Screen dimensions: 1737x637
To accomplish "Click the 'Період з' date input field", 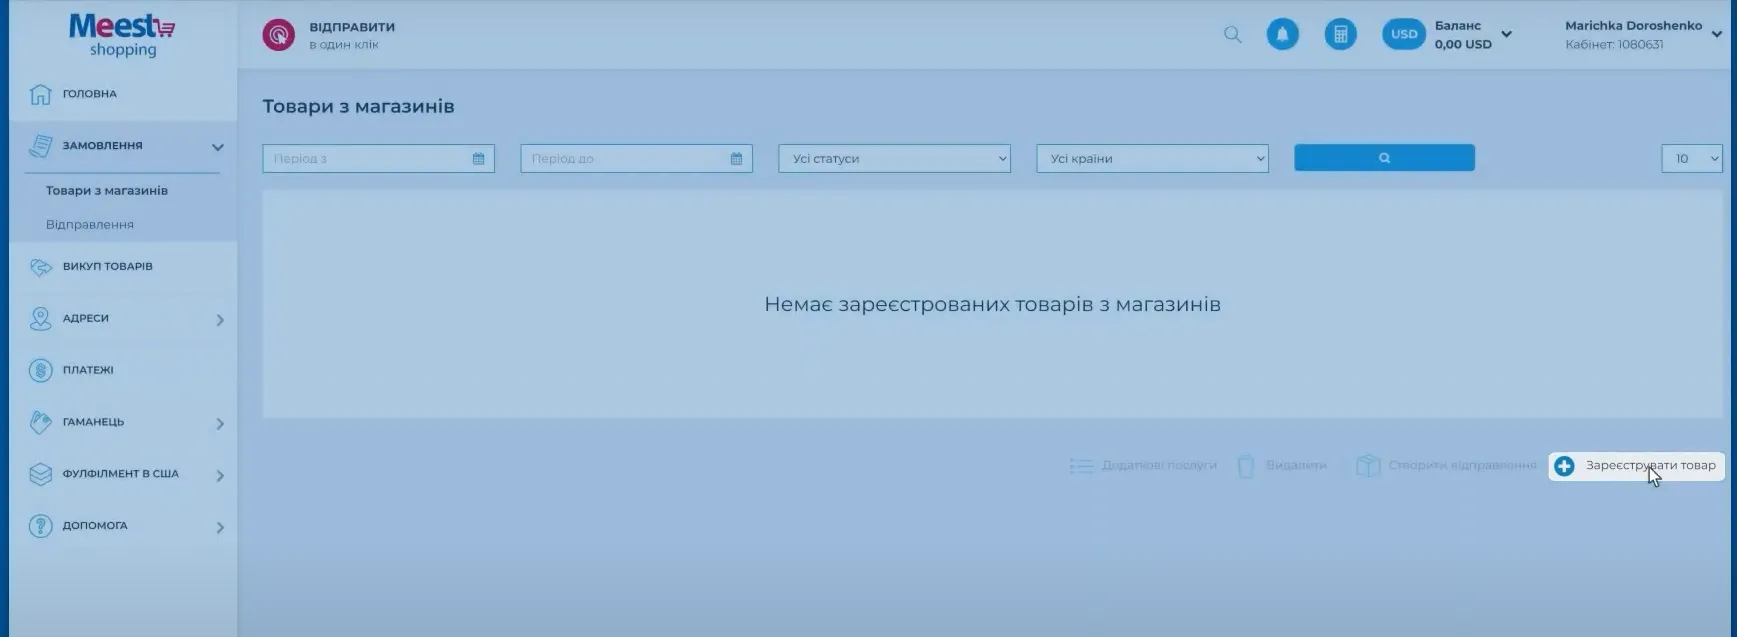I will (x=365, y=159).
